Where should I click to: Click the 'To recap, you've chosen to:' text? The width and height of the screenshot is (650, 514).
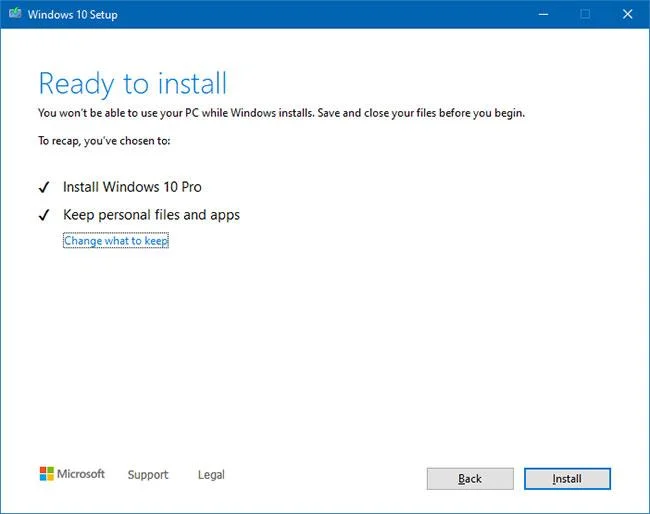click(x=104, y=141)
